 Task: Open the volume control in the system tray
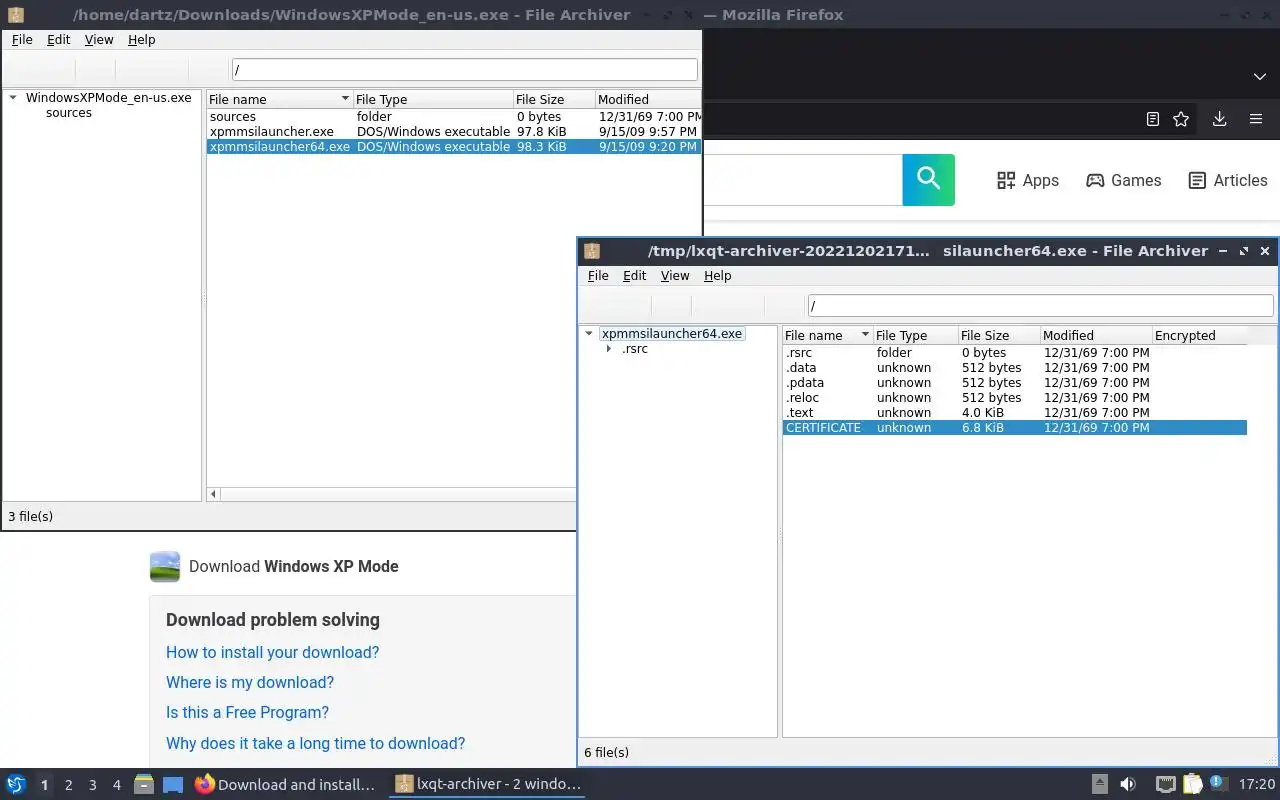click(1128, 784)
